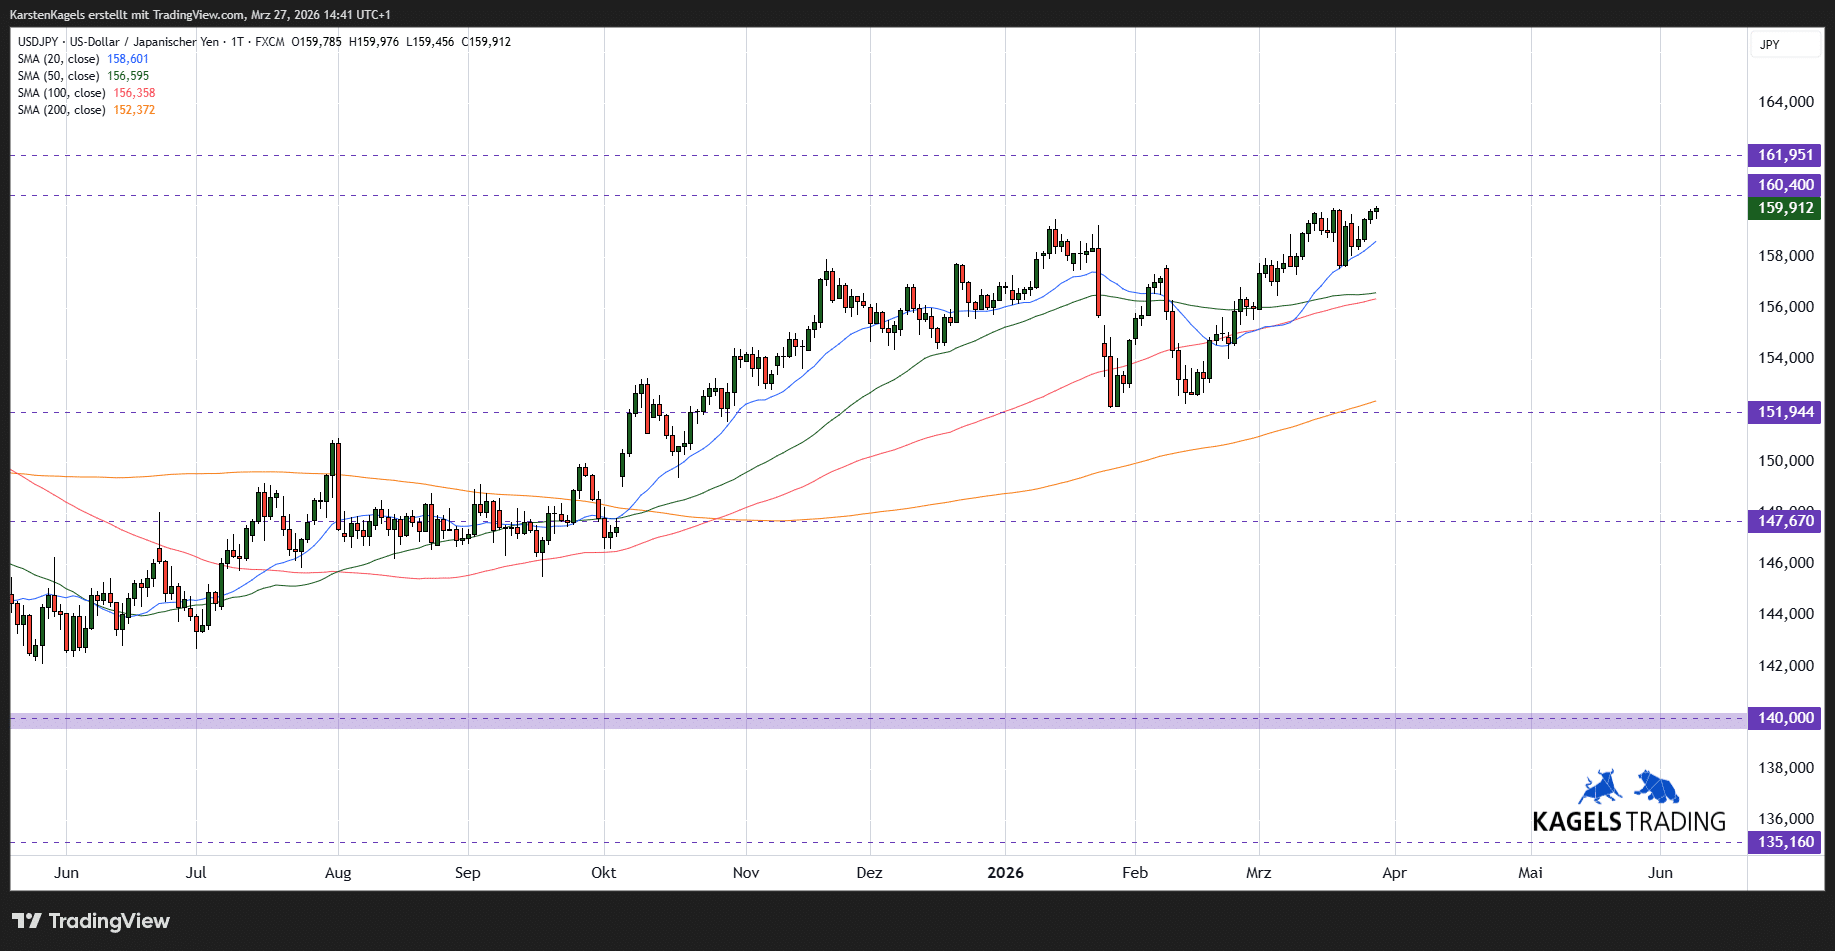Click the TradingView logo icon
Image resolution: width=1835 pixels, height=951 pixels.
(27, 921)
